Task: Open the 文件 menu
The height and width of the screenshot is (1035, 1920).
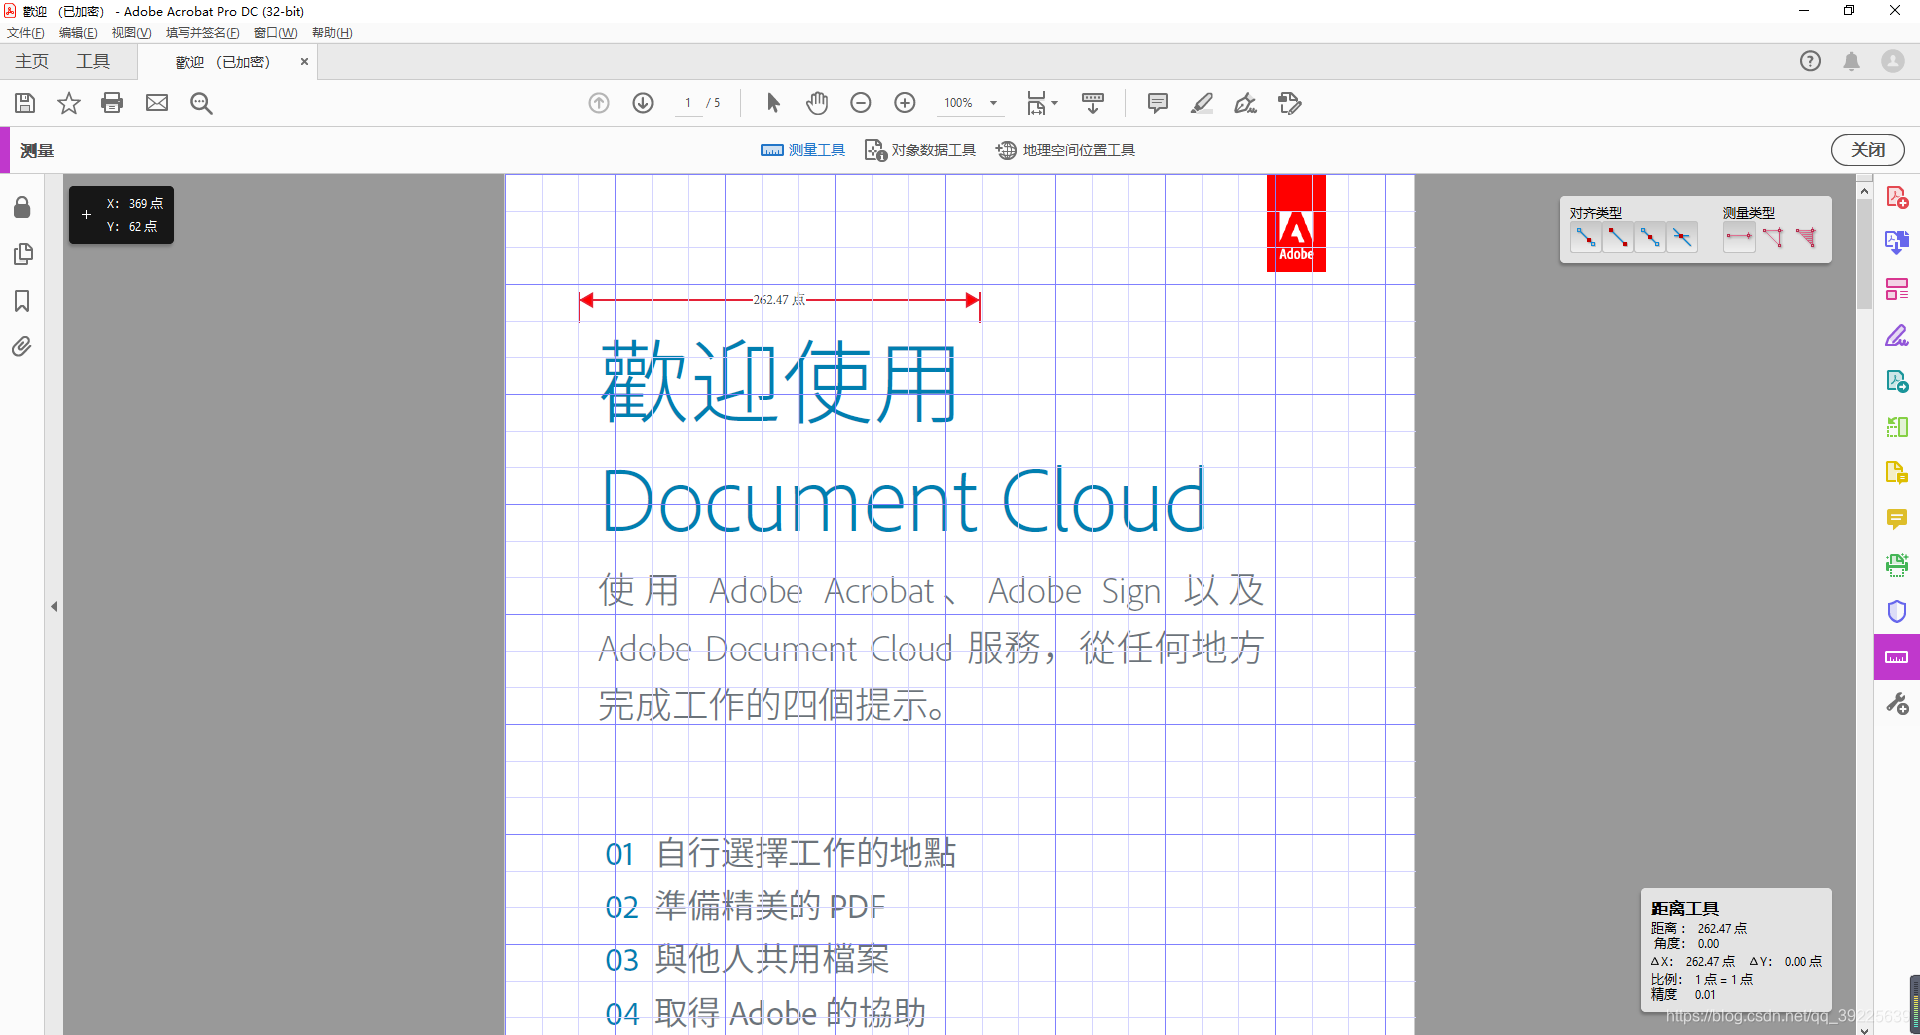Action: (x=26, y=32)
